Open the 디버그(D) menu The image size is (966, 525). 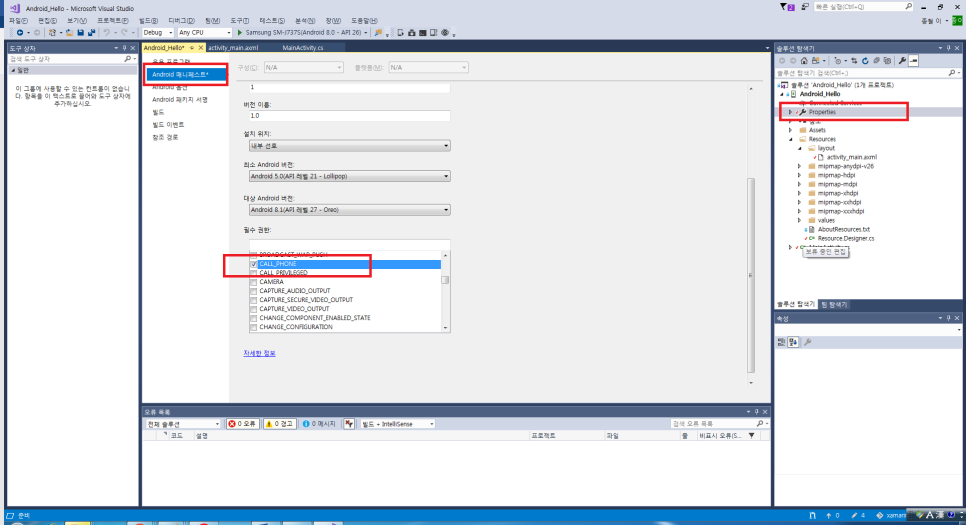(x=181, y=21)
